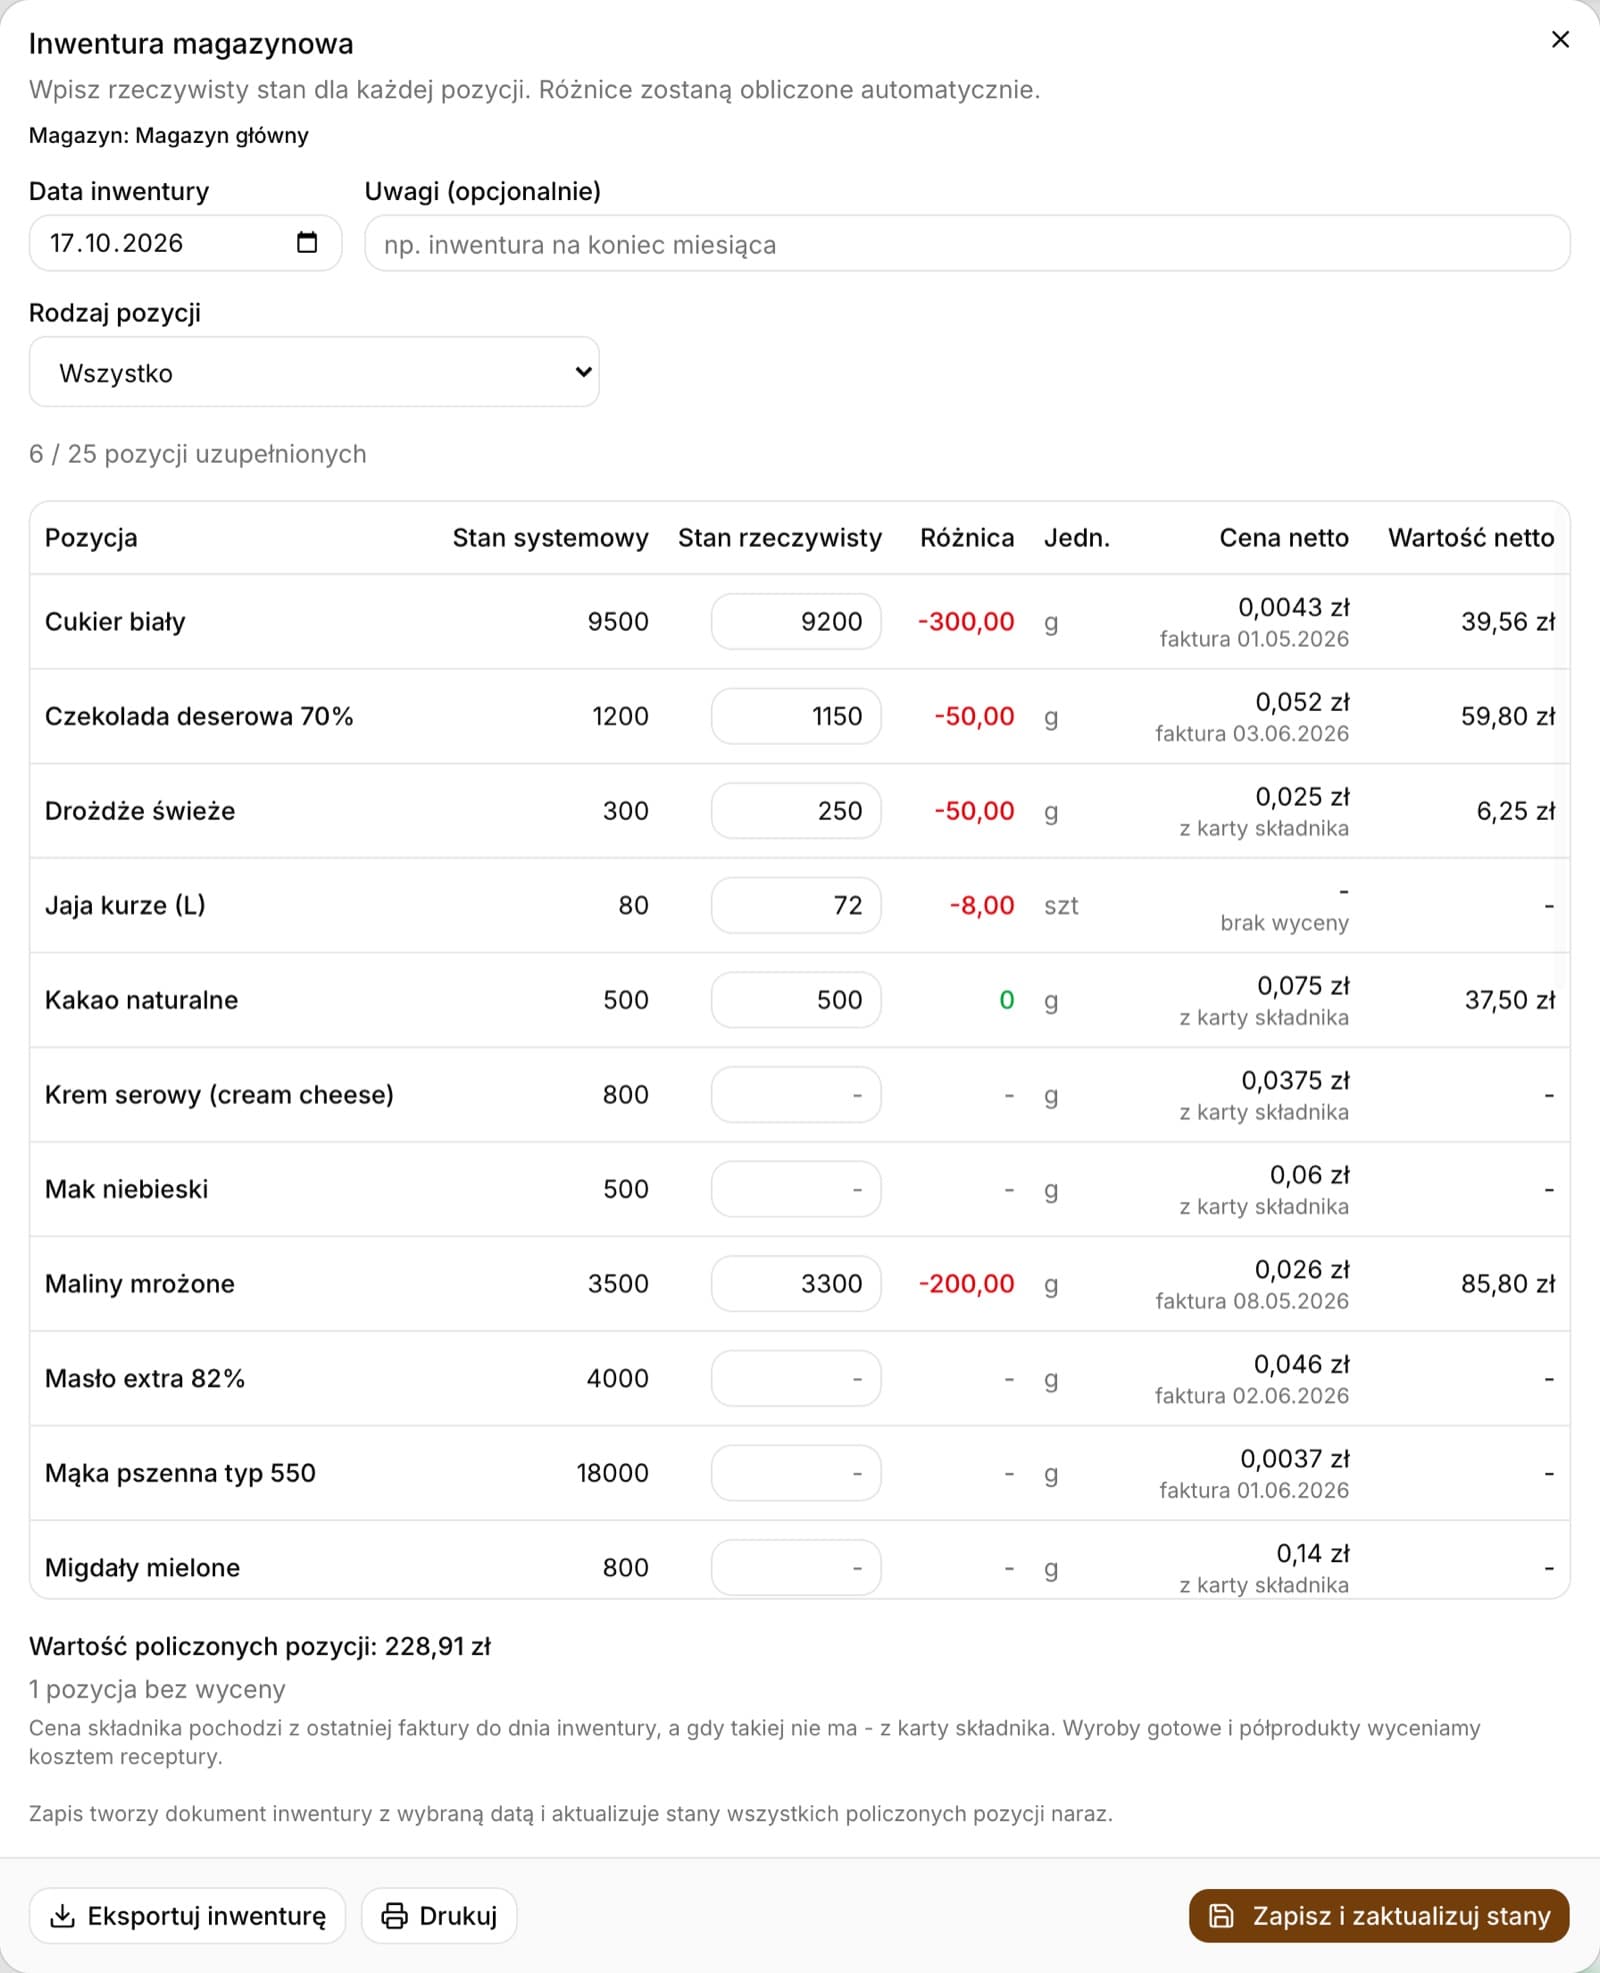Open the calendar picker icon in date field

[x=307, y=243]
